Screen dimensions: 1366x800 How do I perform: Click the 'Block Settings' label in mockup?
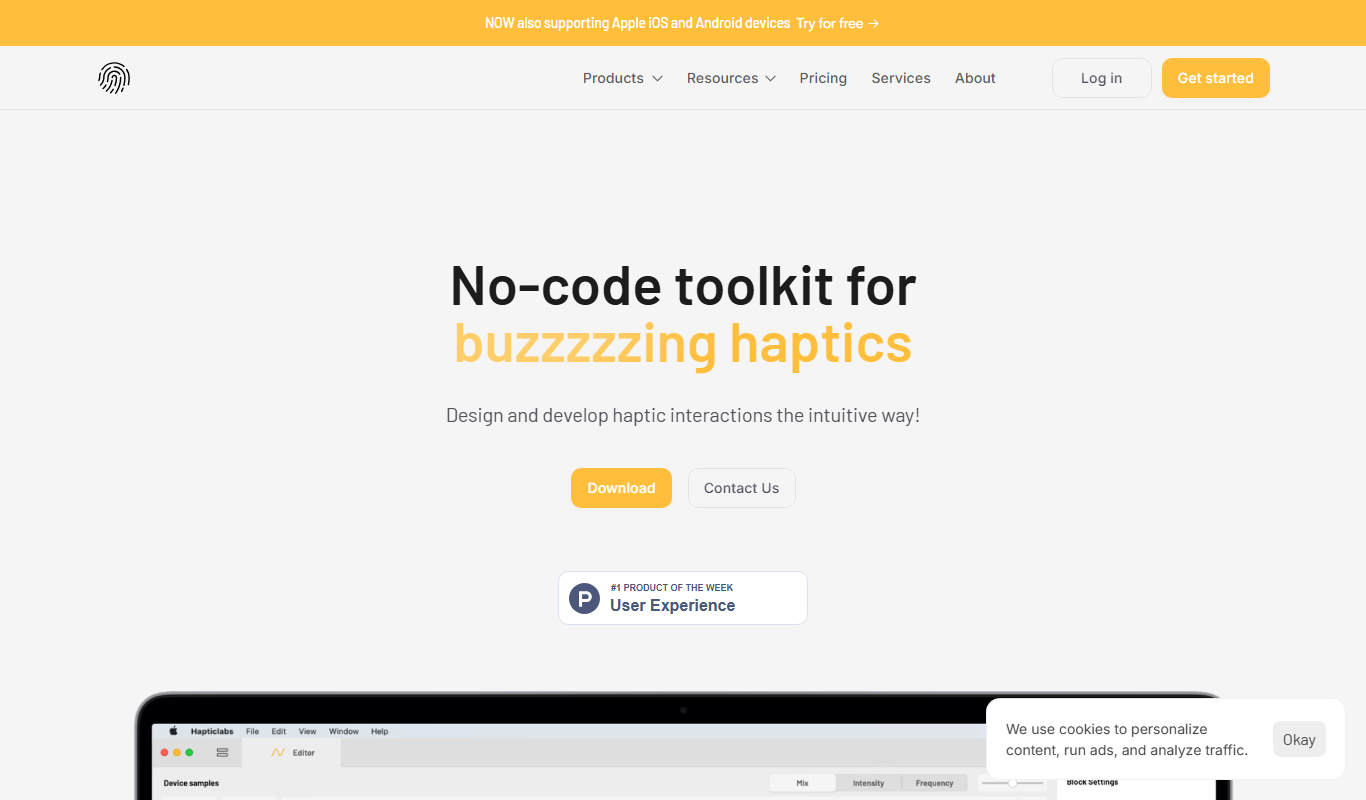point(1092,782)
